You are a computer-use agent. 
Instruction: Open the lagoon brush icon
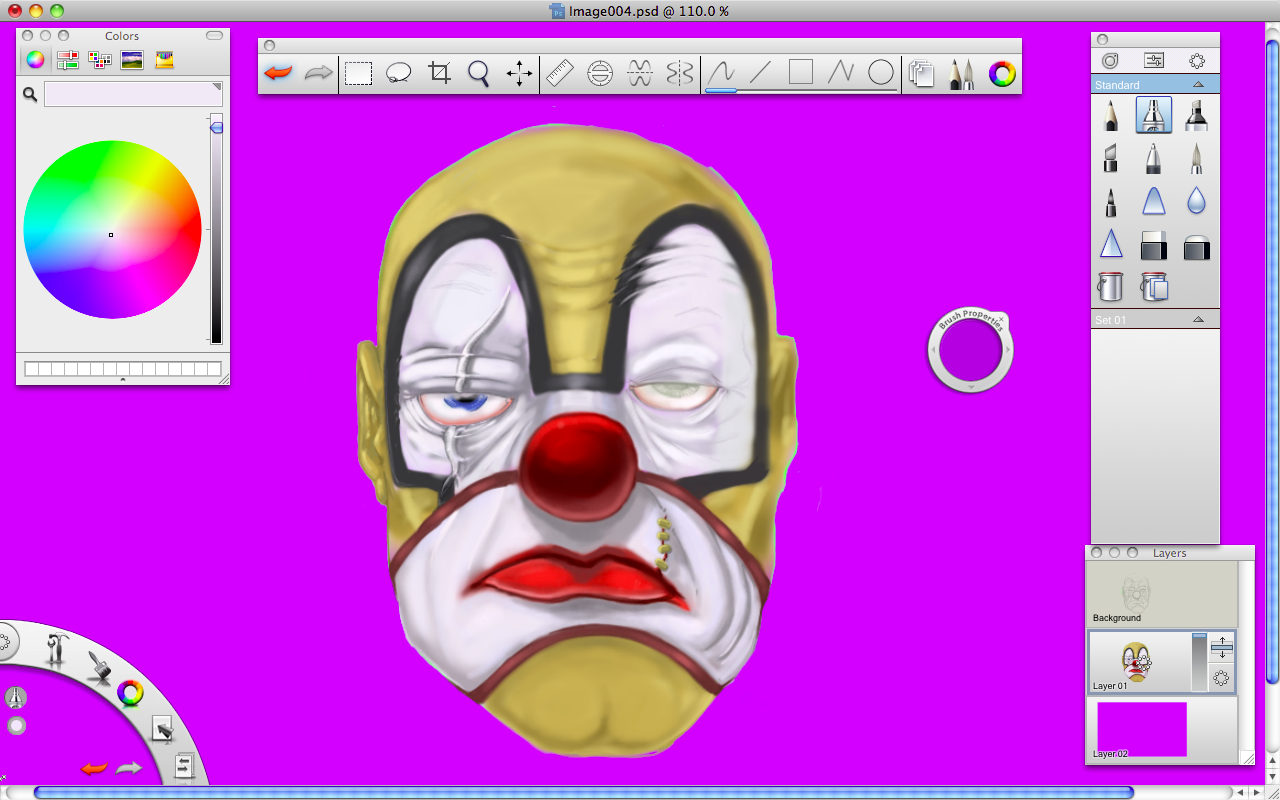98,667
